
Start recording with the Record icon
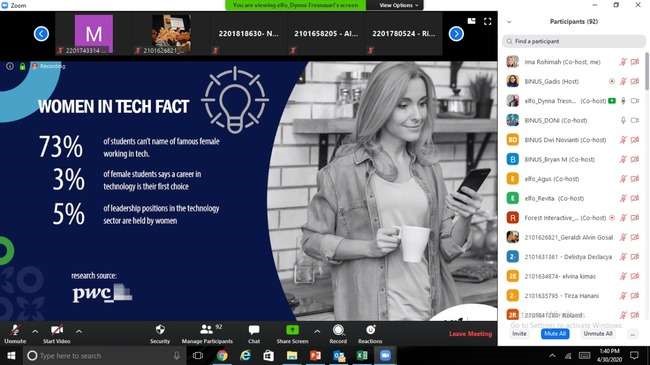[x=338, y=330]
